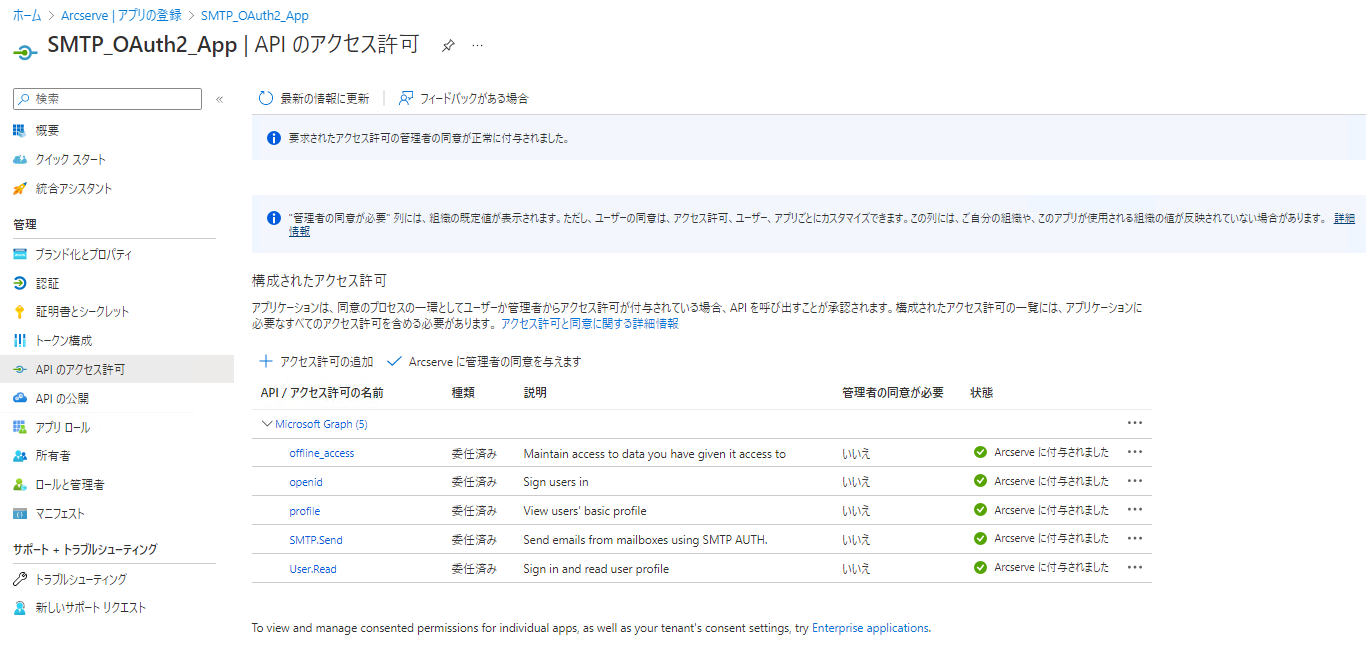This screenshot has width=1366, height=647.
Task: Click the アプリ ロール grid icon
Action: pos(20,427)
